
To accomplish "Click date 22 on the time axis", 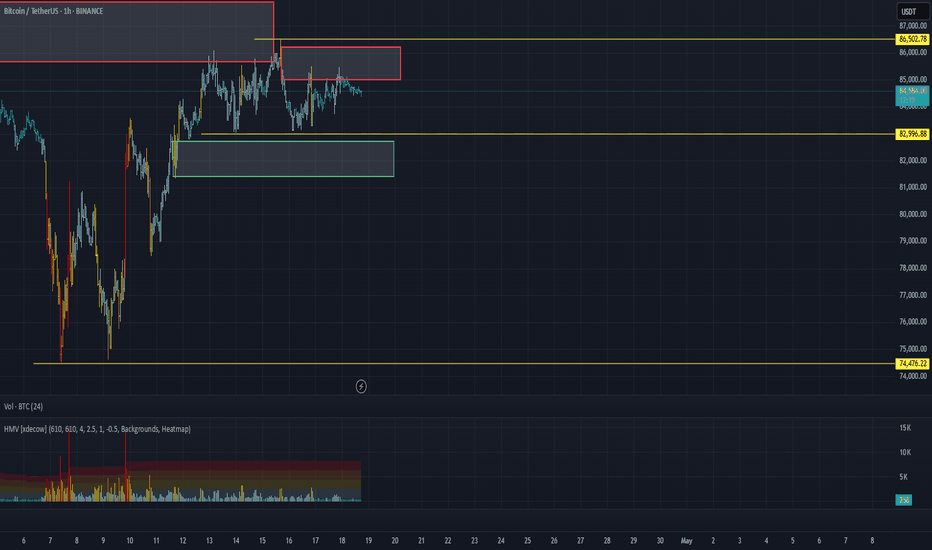I will coord(448,540).
